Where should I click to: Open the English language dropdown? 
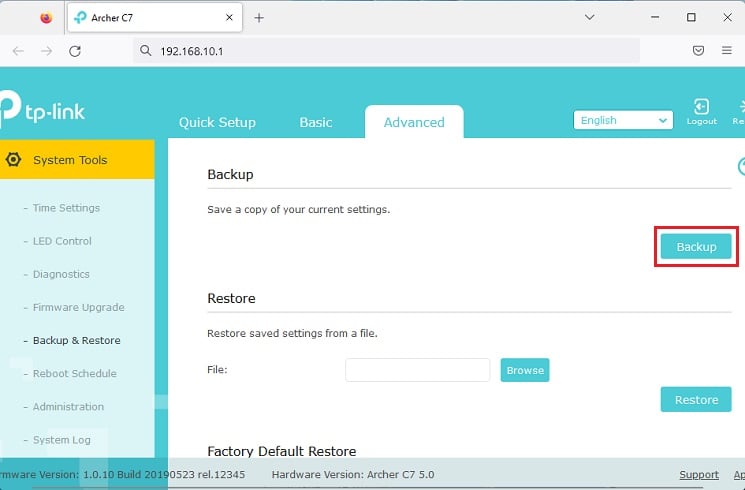(x=623, y=120)
